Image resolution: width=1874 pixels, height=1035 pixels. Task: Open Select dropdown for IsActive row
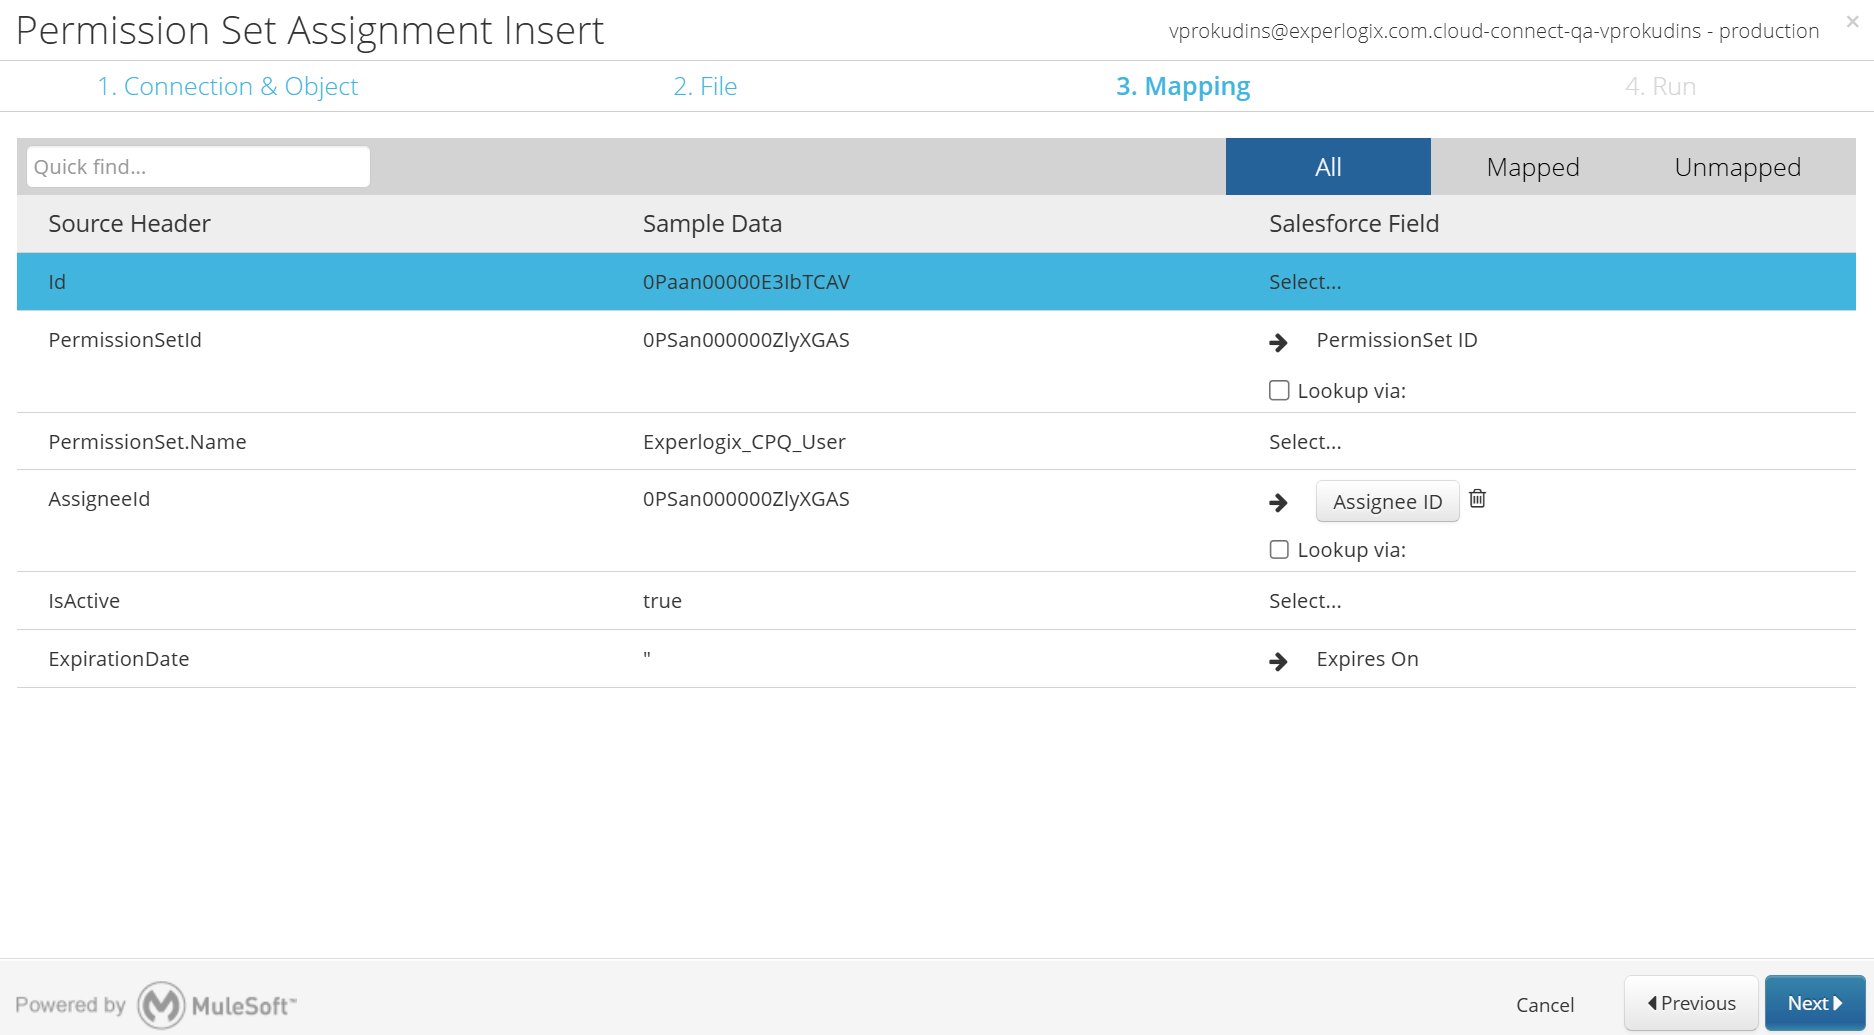click(x=1305, y=601)
